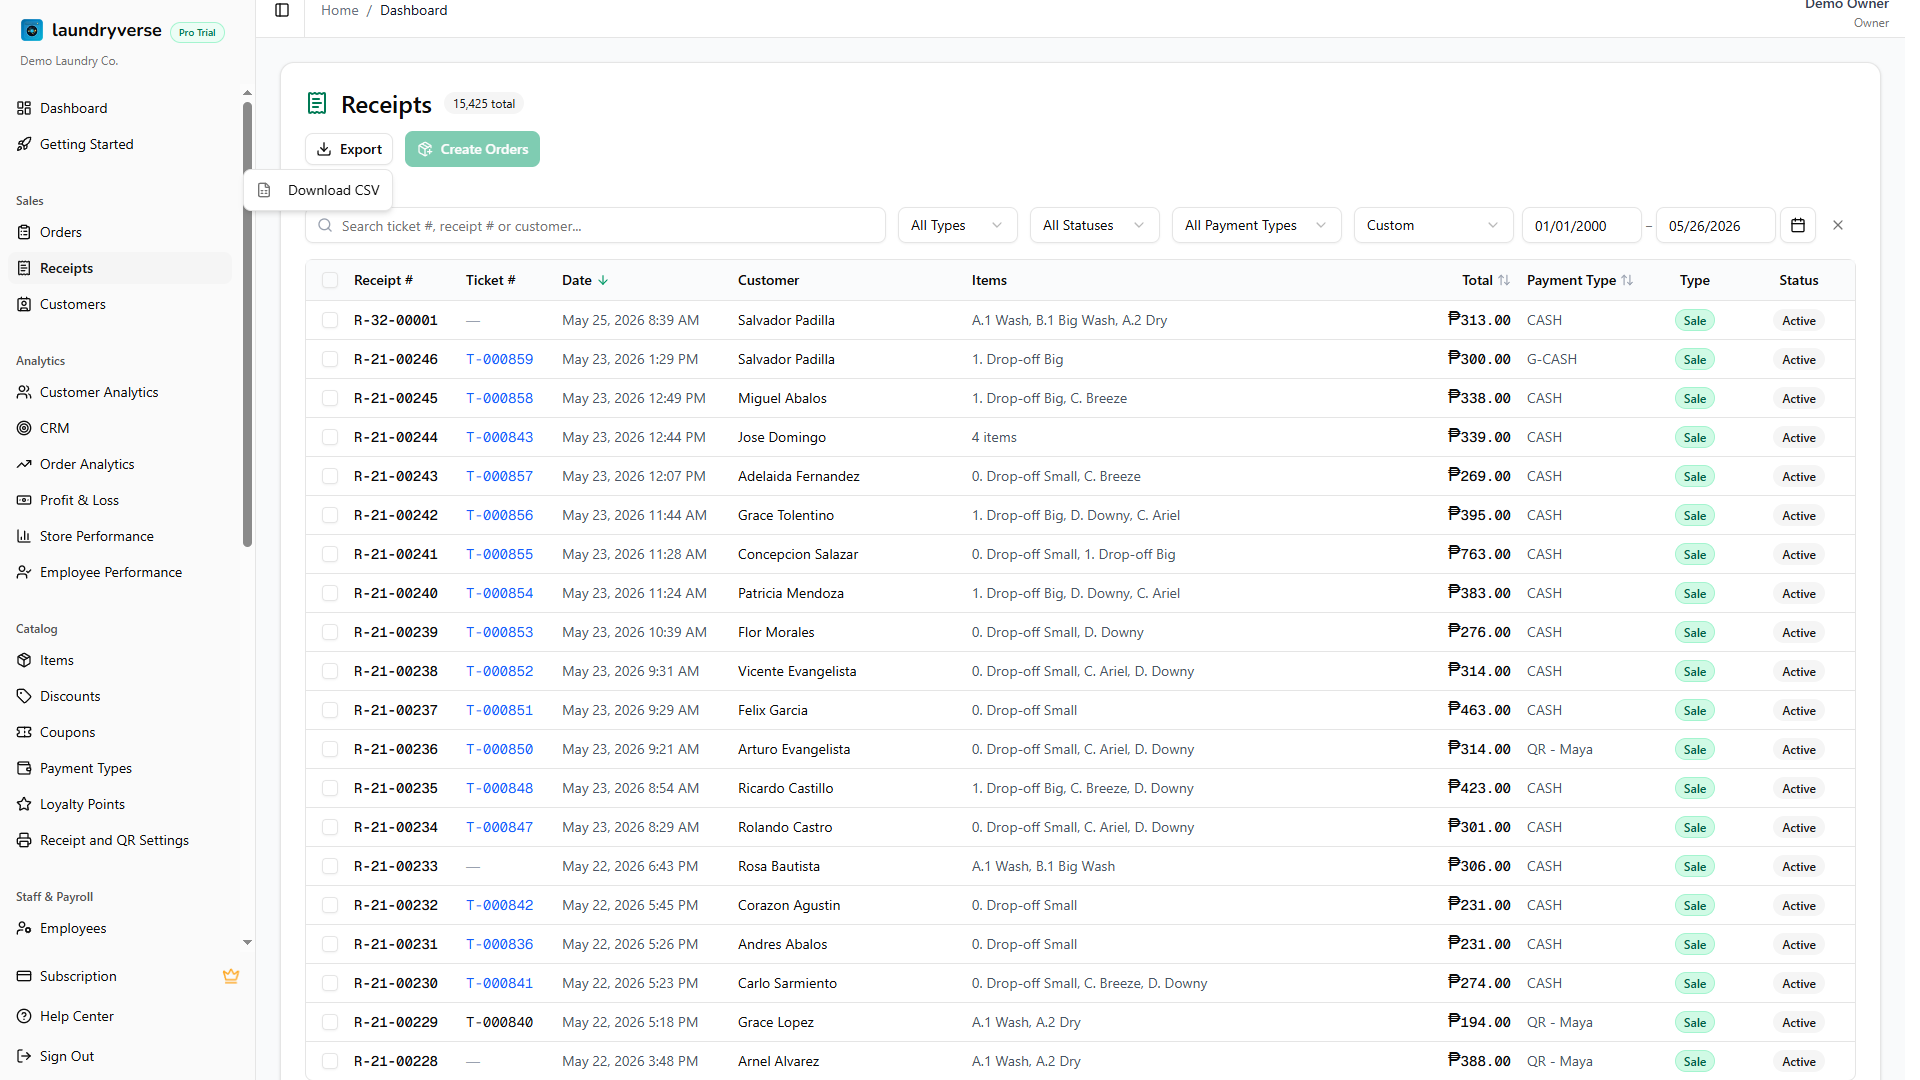Image resolution: width=1920 pixels, height=1080 pixels.
Task: Click the Getting Started rocket icon
Action: [x=24, y=144]
